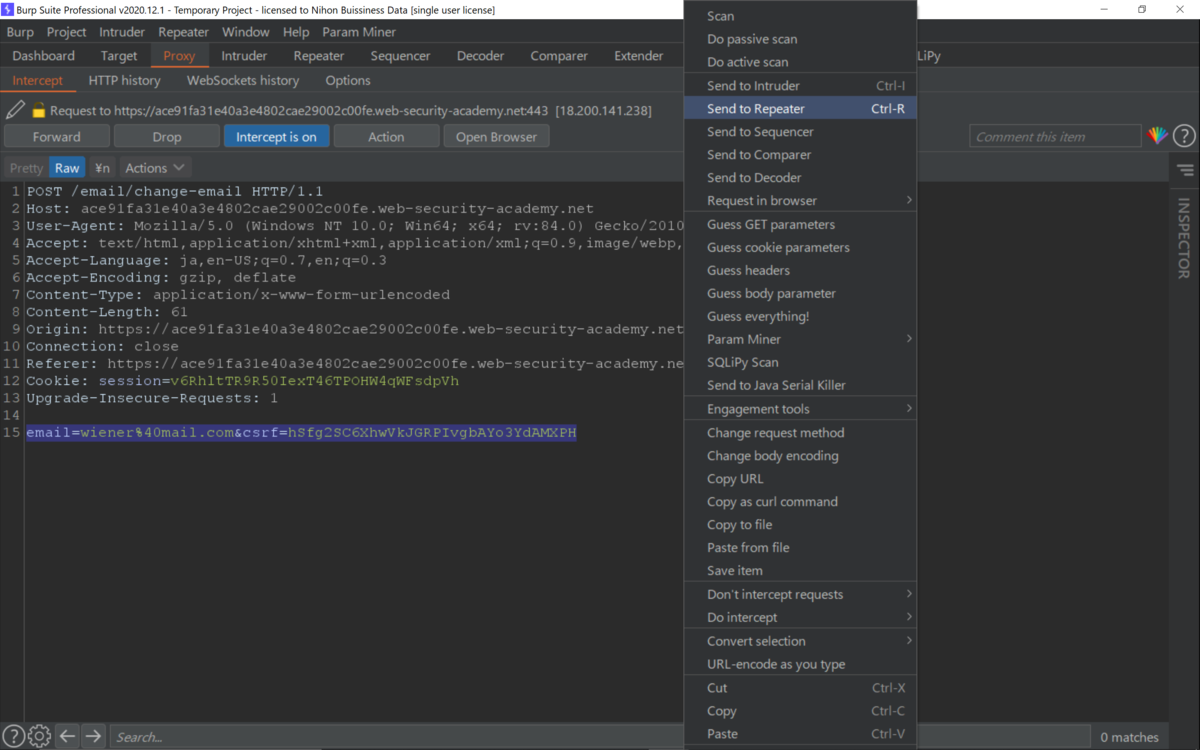Switch to the Repeater main tab
This screenshot has height=750, width=1200.
click(319, 55)
